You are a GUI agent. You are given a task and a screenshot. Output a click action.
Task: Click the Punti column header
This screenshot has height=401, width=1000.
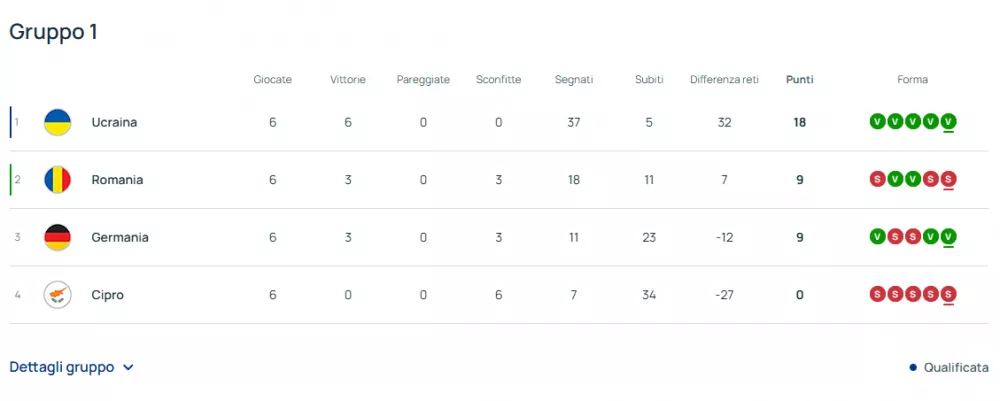point(799,80)
